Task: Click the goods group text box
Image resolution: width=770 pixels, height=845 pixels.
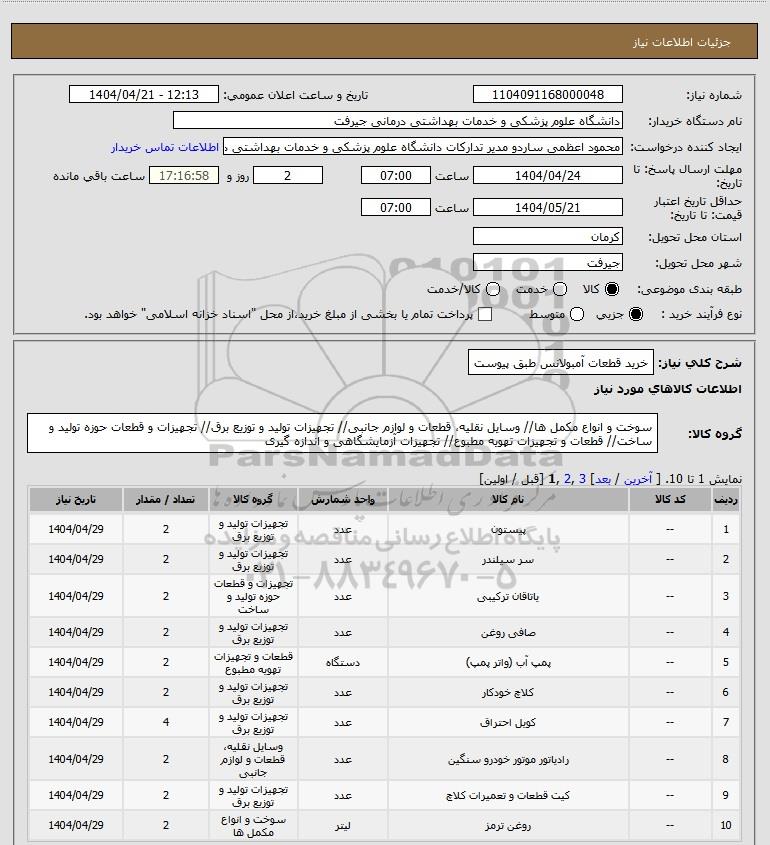Action: pos(342,434)
